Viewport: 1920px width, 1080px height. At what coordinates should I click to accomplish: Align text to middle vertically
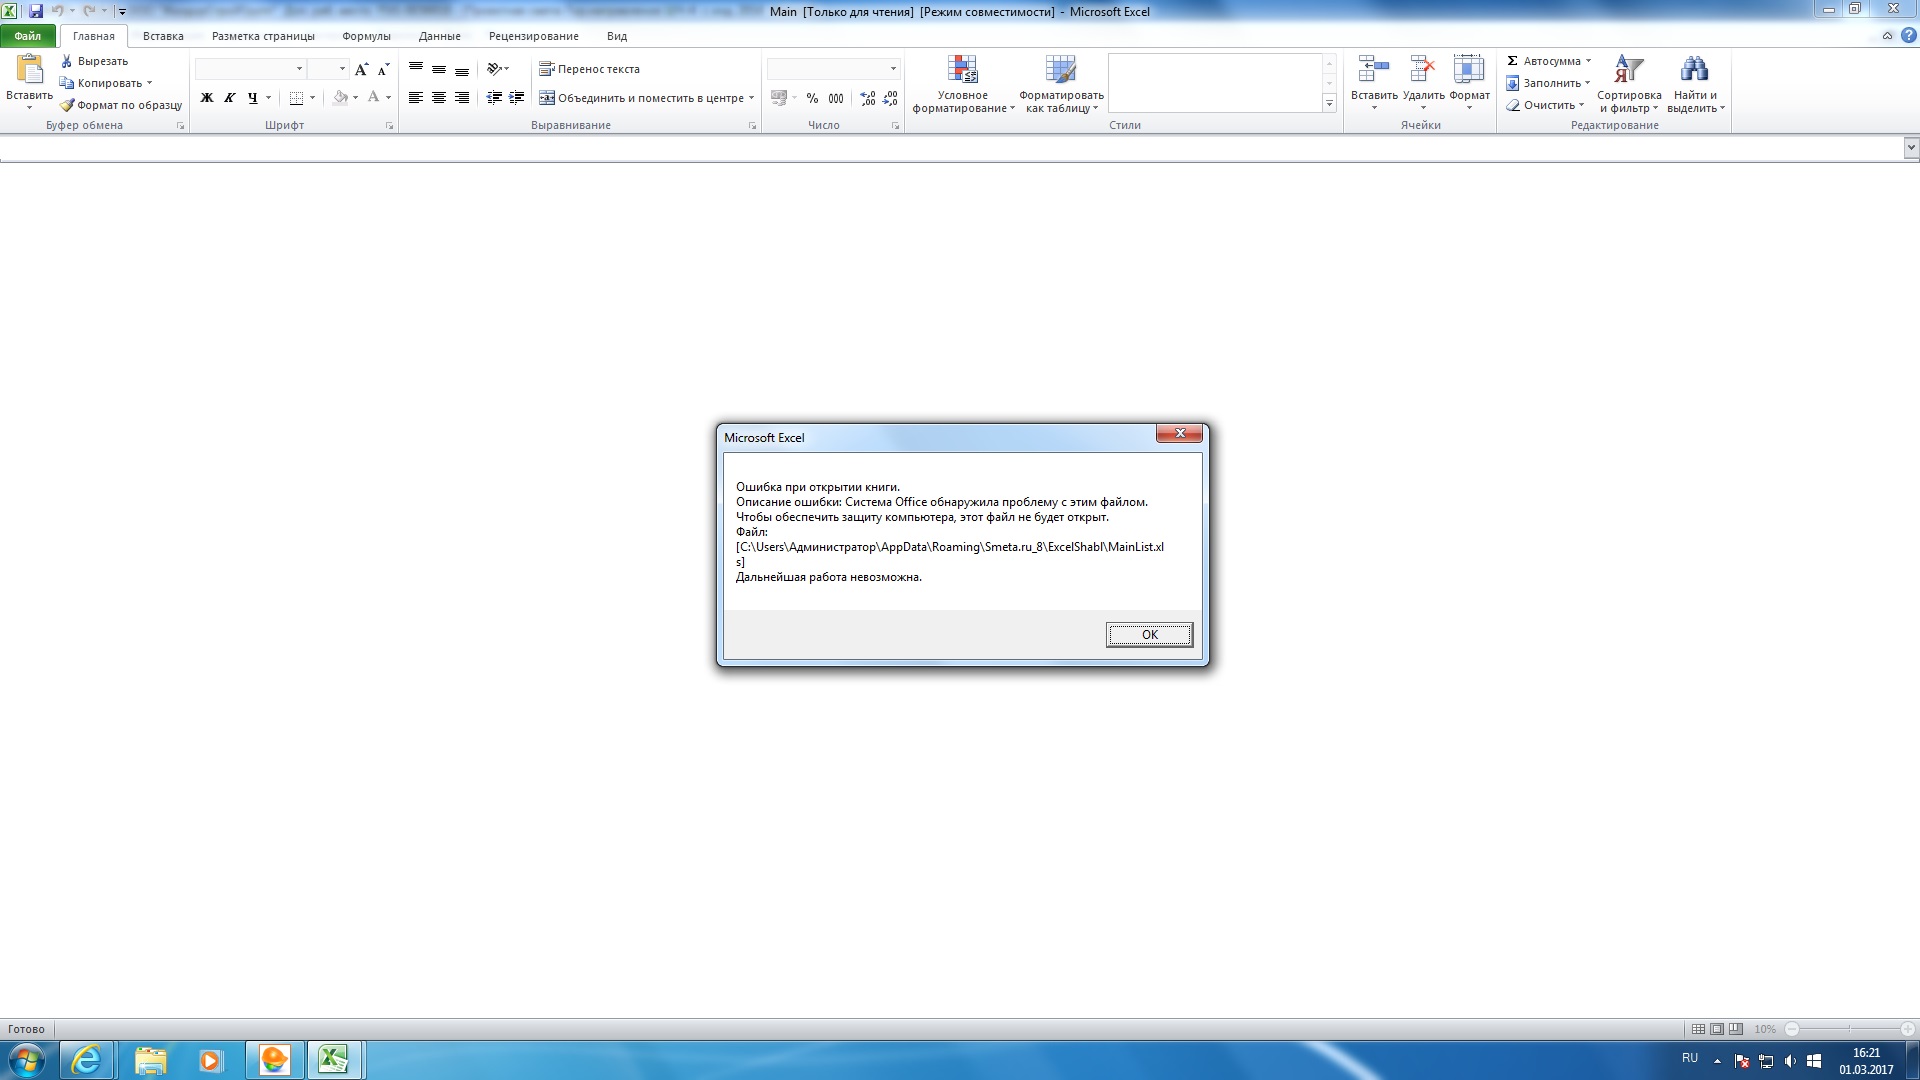439,68
